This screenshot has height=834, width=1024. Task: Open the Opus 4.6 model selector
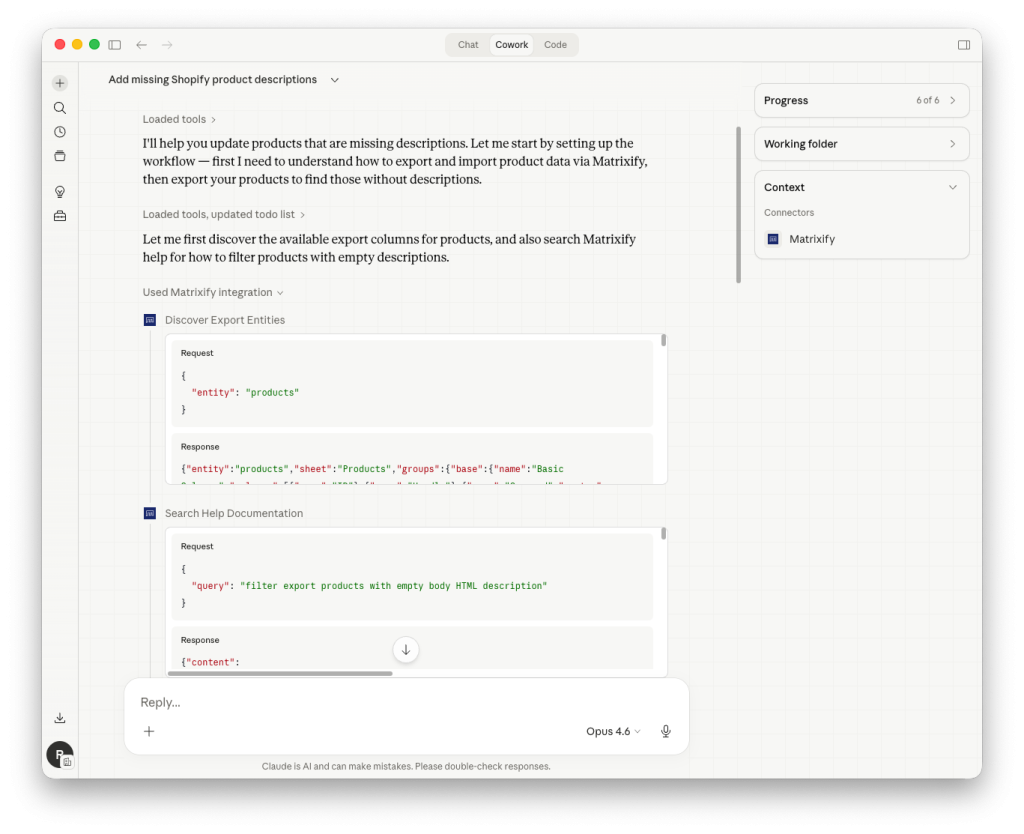pos(612,731)
